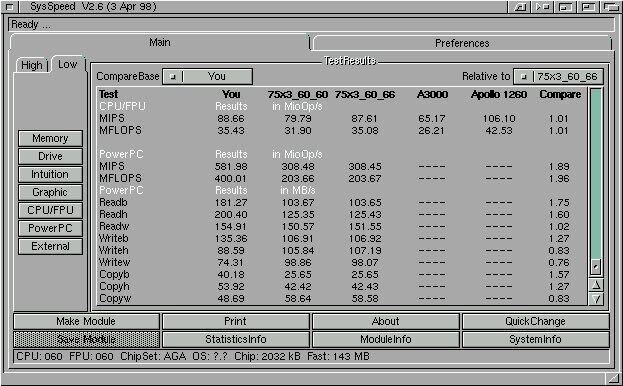This screenshot has height=386, width=623.
Task: Open the Relative to cycle gadget 75x3_60_66
Action: (x=558, y=76)
